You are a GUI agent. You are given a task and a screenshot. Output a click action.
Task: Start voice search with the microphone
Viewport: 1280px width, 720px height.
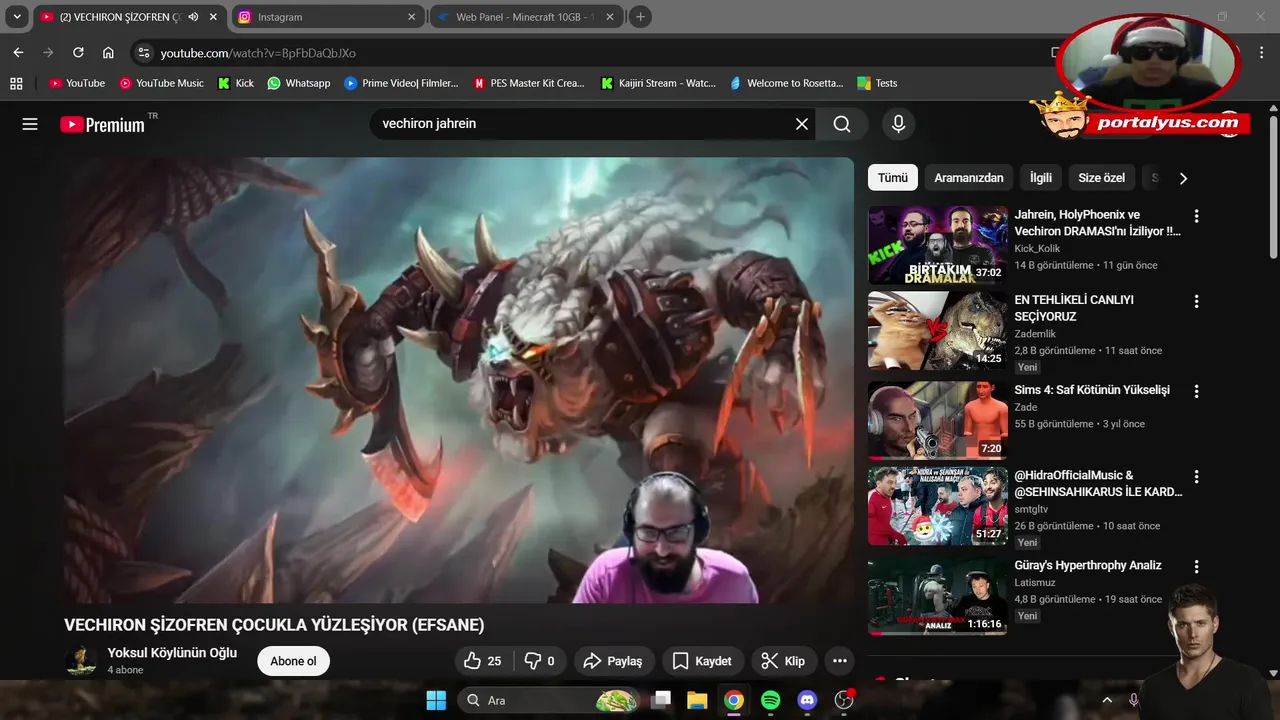point(898,124)
